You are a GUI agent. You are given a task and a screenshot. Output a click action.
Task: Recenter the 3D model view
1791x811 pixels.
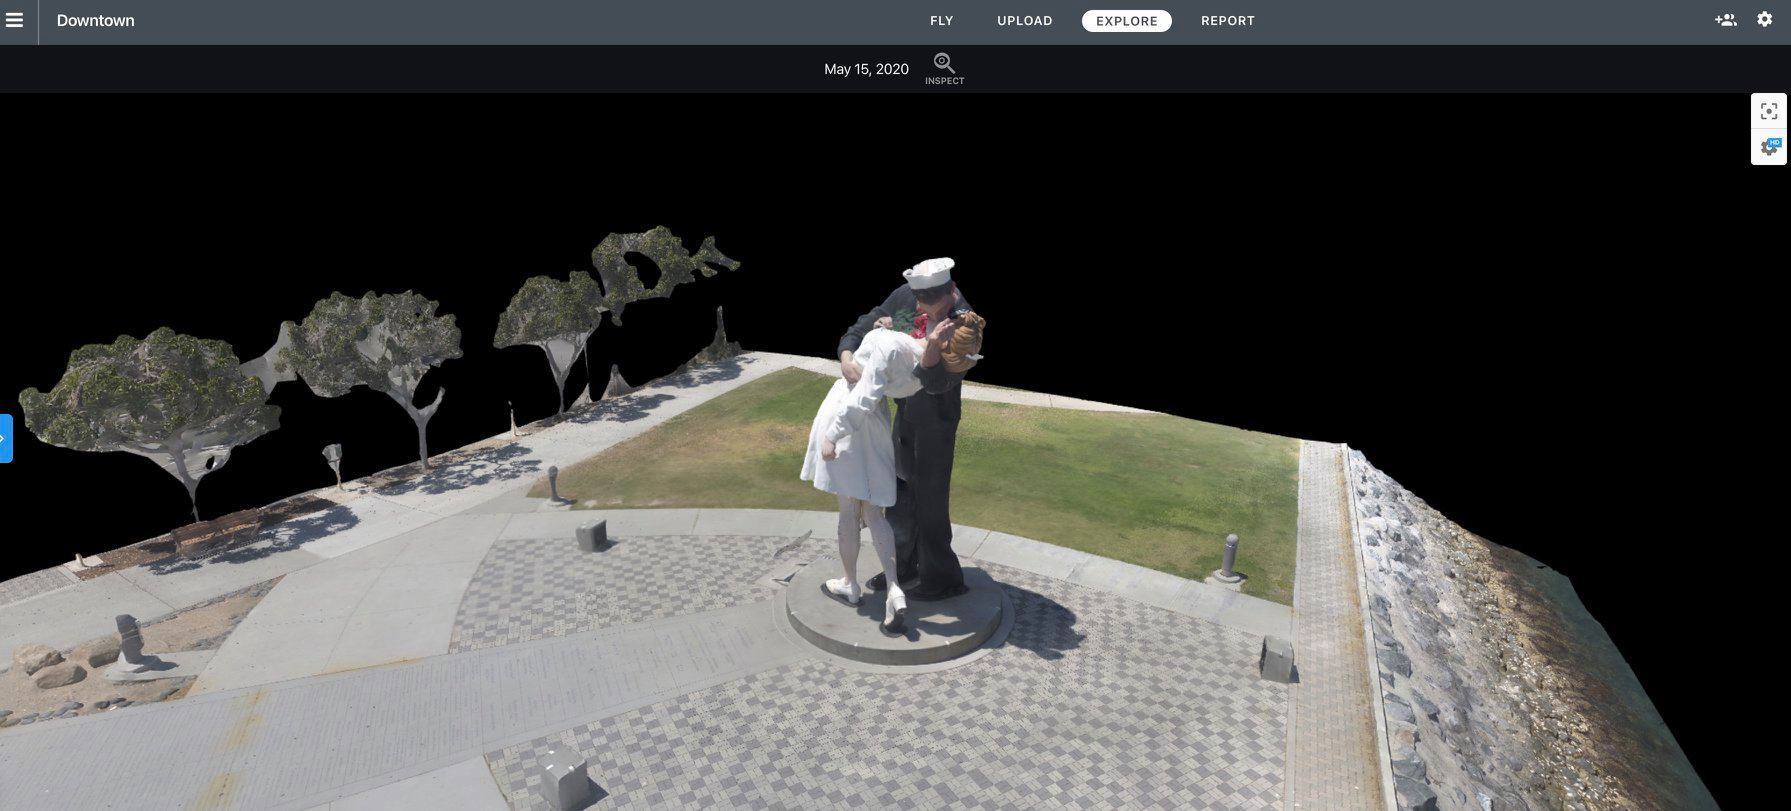[x=1768, y=111]
